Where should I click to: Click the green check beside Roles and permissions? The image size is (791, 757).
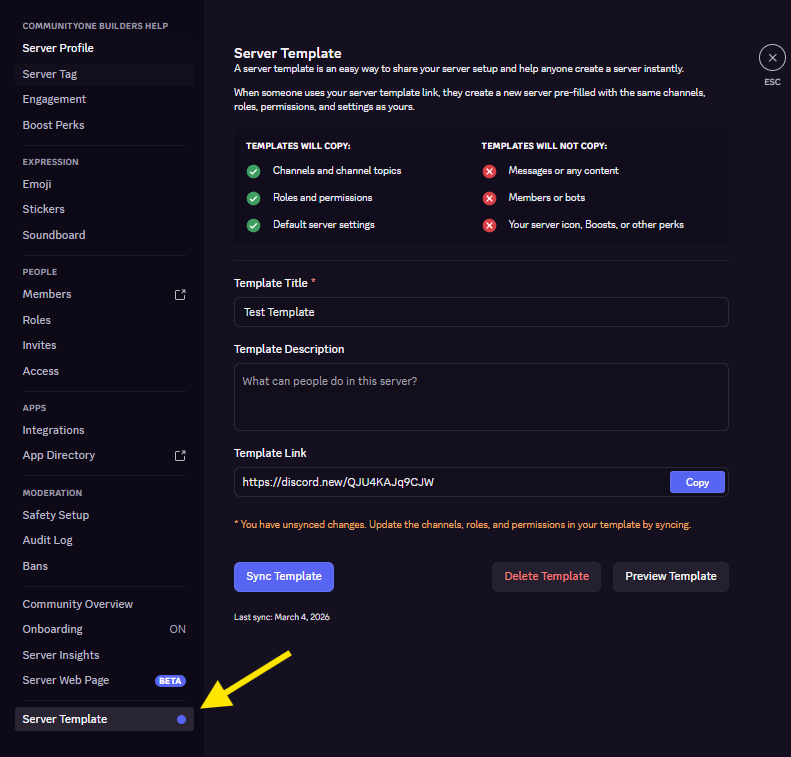point(253,198)
